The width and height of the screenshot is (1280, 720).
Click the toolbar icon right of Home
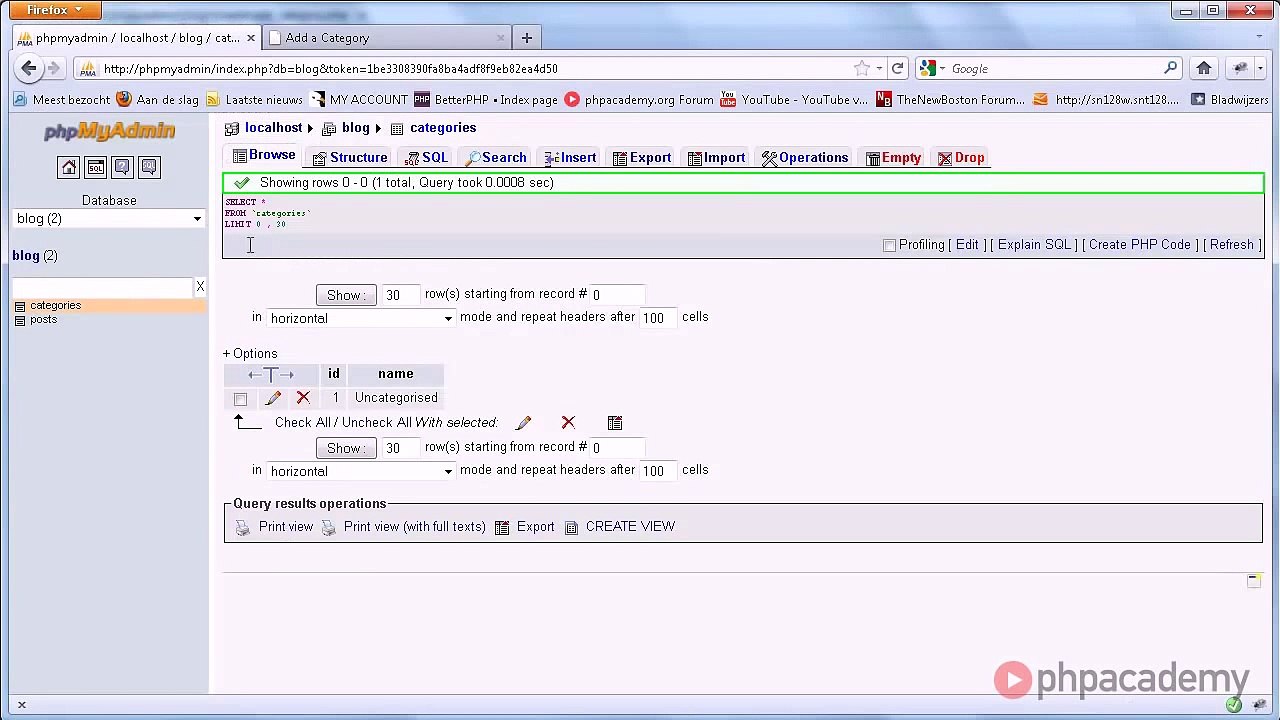coord(1241,68)
